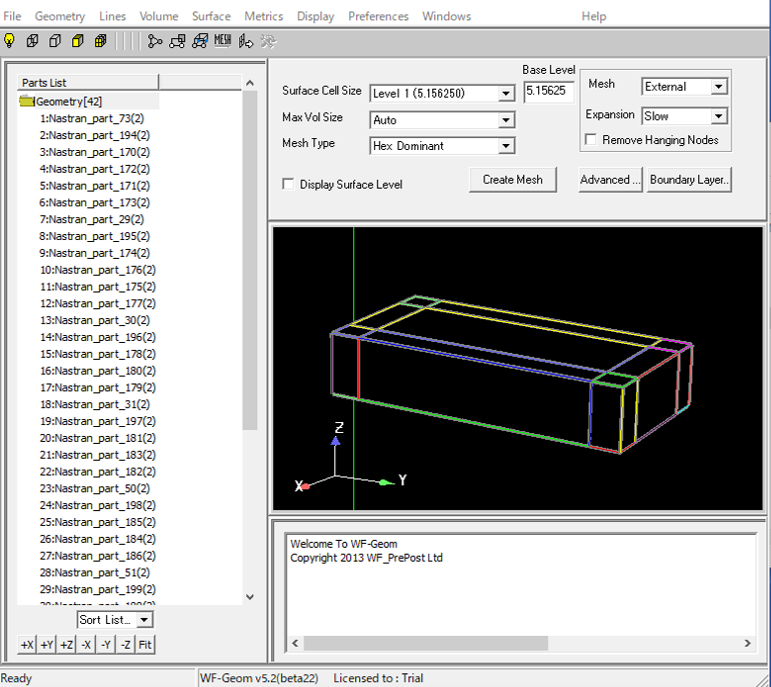Select part 28:Nastran_part_51(2)
Screen dimensions: 771x687
pos(95,572)
